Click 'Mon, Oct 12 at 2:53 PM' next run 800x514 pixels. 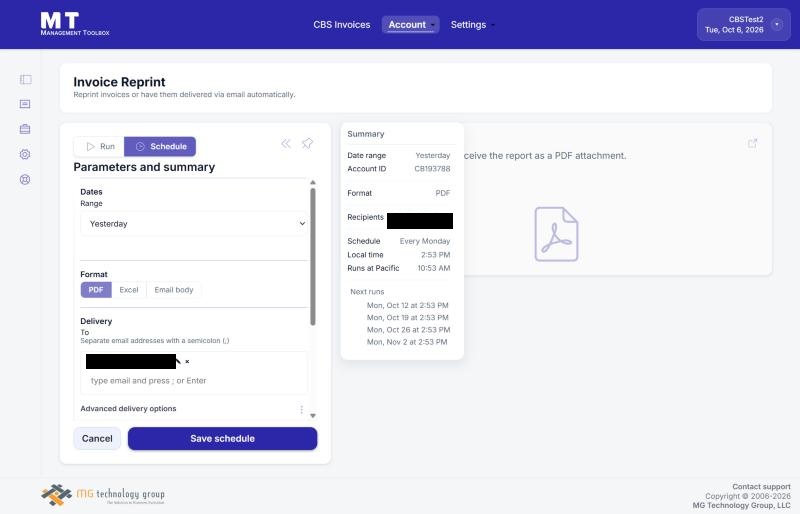click(x=408, y=305)
